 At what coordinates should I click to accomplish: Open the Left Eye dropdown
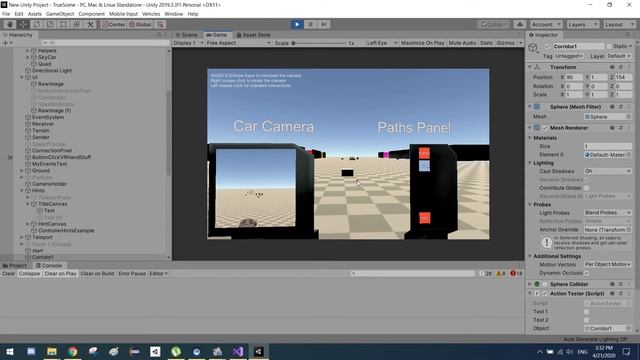[x=382, y=43]
